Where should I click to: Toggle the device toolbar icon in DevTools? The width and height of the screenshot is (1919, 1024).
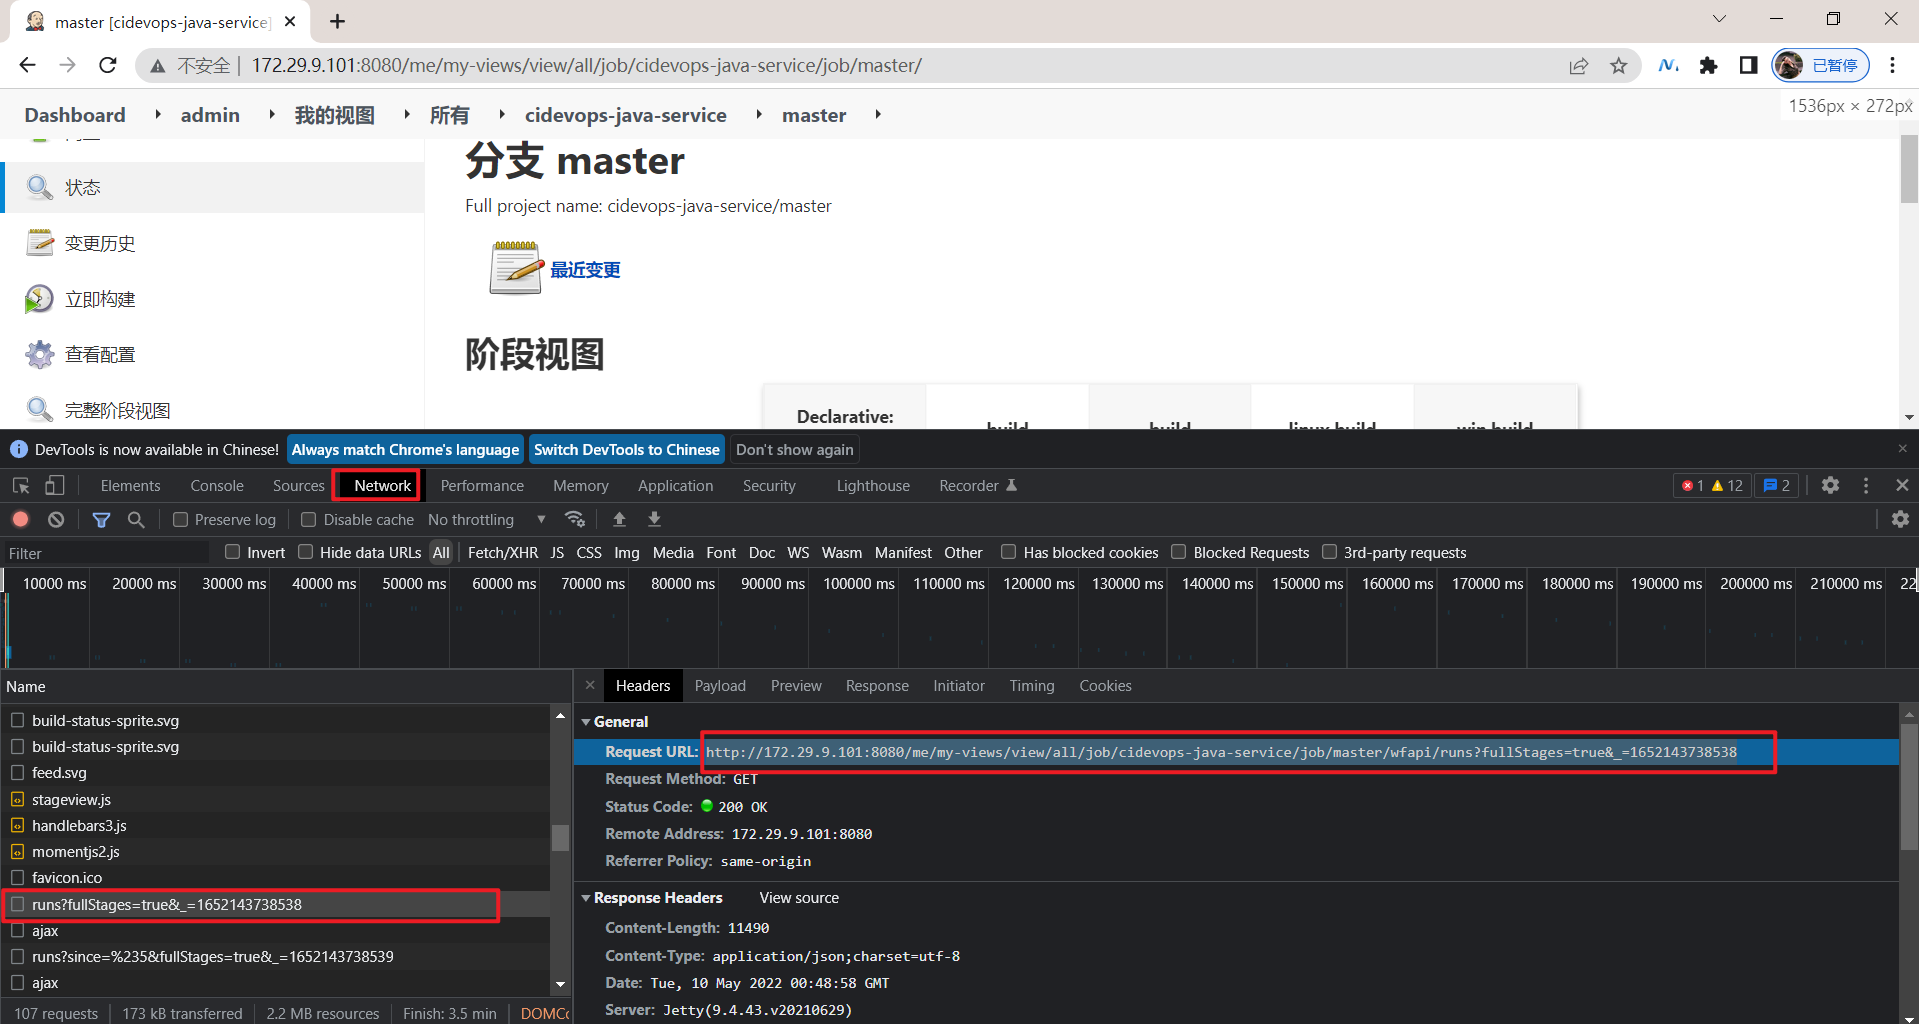click(x=55, y=486)
